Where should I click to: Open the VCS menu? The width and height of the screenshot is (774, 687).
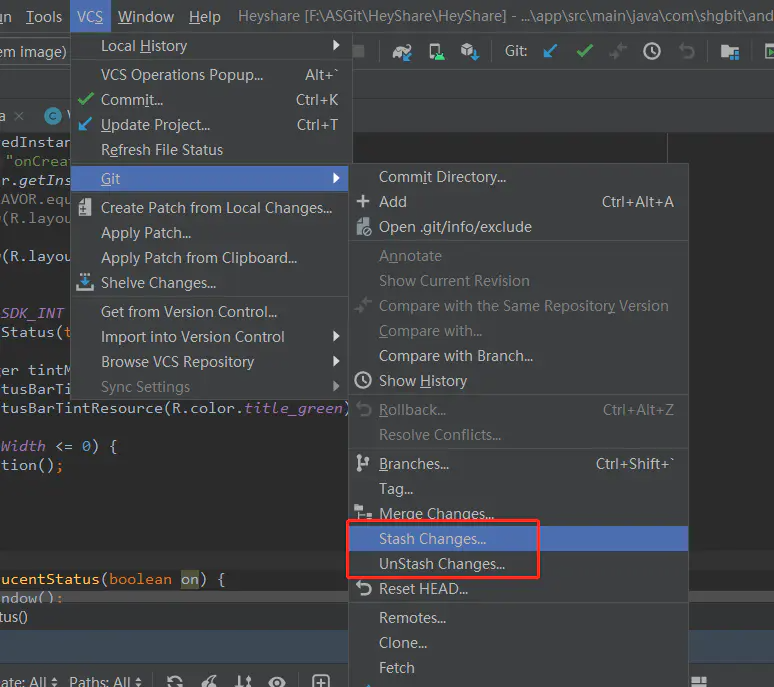[90, 17]
